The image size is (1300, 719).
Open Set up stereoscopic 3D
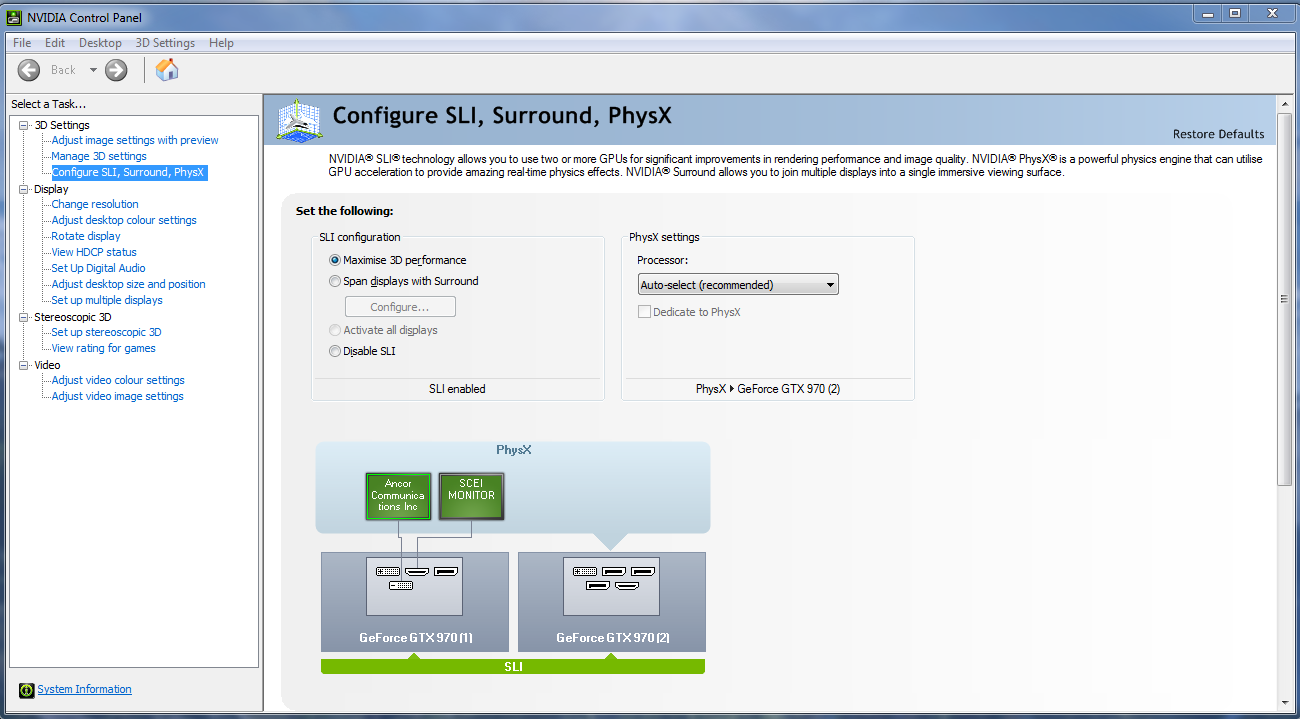106,332
